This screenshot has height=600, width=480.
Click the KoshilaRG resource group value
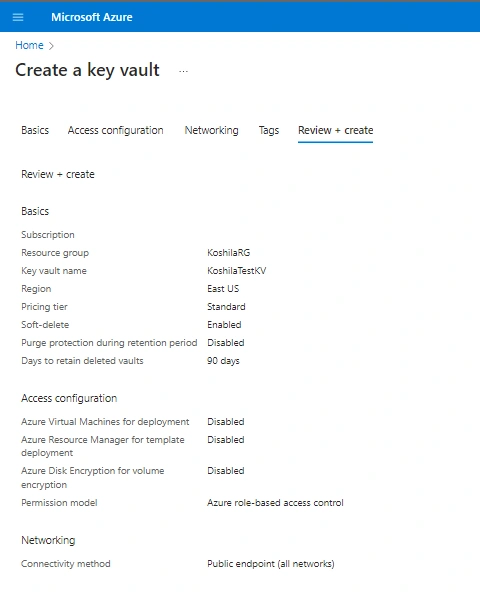[x=229, y=253]
